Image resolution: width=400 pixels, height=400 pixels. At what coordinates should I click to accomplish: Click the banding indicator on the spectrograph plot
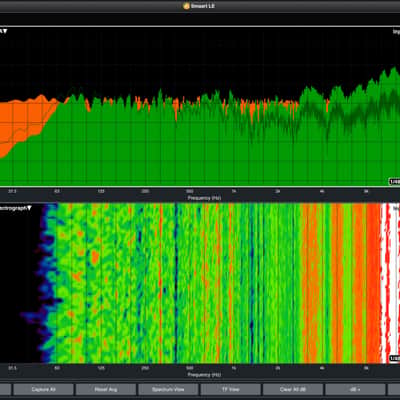394,358
